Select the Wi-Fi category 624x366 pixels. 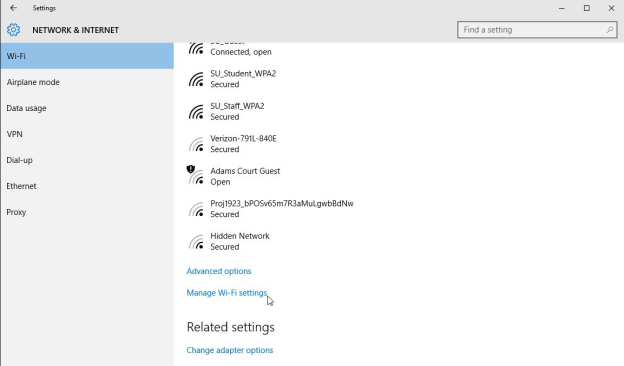pyautogui.click(x=87, y=56)
